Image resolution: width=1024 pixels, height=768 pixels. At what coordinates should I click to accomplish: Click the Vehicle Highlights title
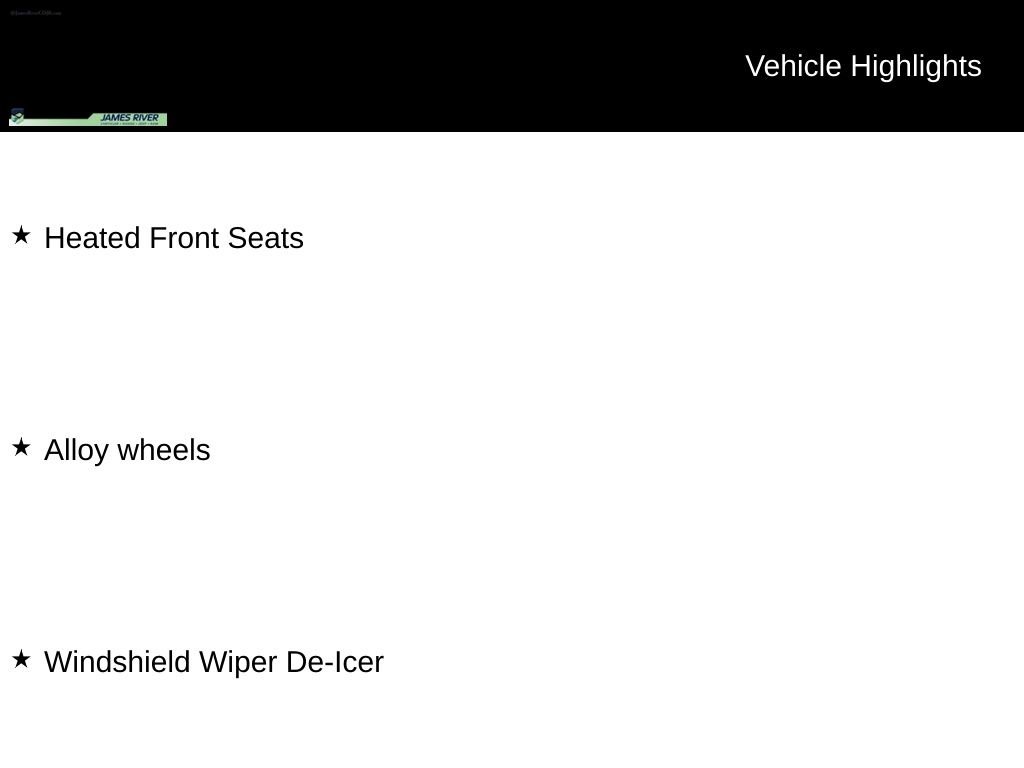point(863,66)
